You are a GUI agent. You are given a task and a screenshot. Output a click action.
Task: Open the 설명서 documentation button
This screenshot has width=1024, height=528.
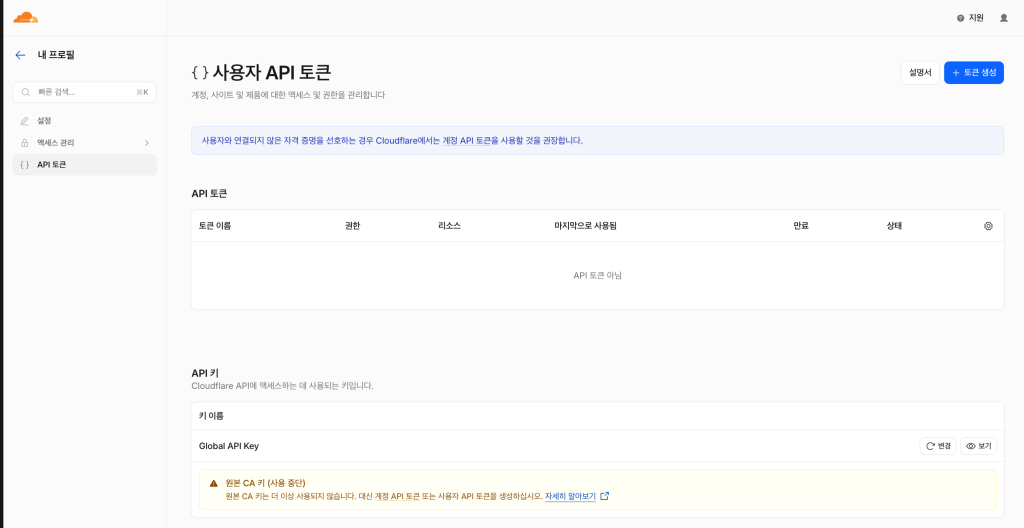[920, 73]
